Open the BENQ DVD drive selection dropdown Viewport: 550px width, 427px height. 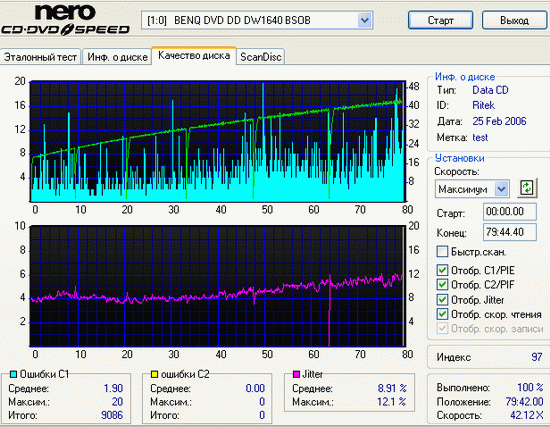[364, 20]
